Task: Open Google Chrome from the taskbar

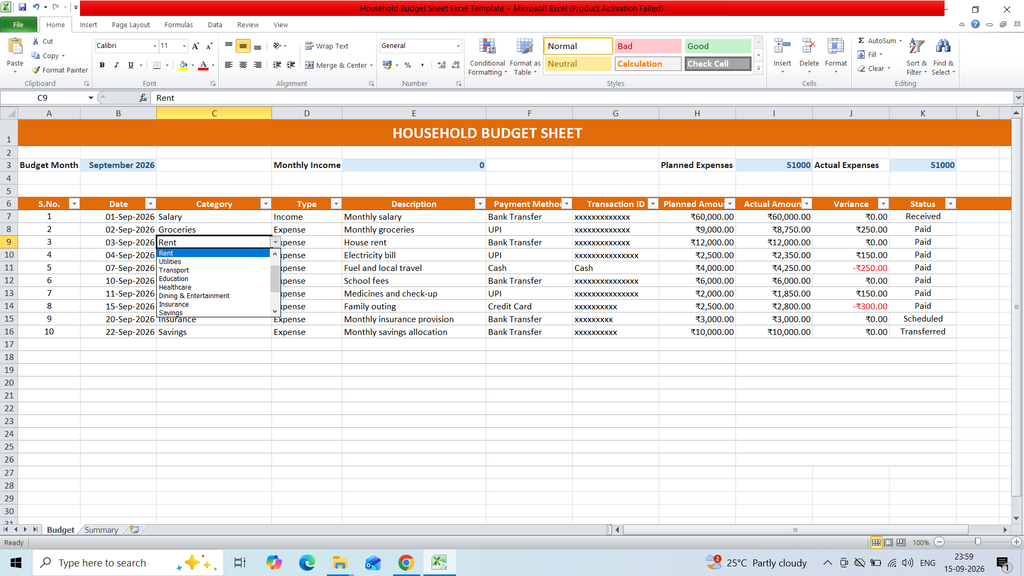Action: (x=406, y=562)
